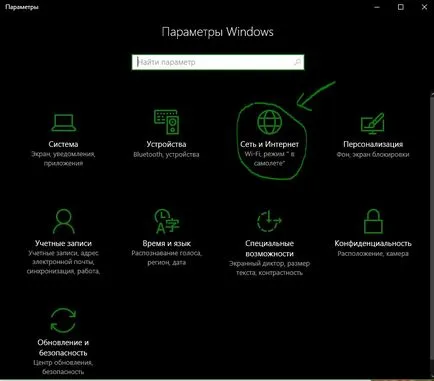434x381 pixels.
Task: Click the 'Параметры Windows' page heading
Action: pos(218,32)
